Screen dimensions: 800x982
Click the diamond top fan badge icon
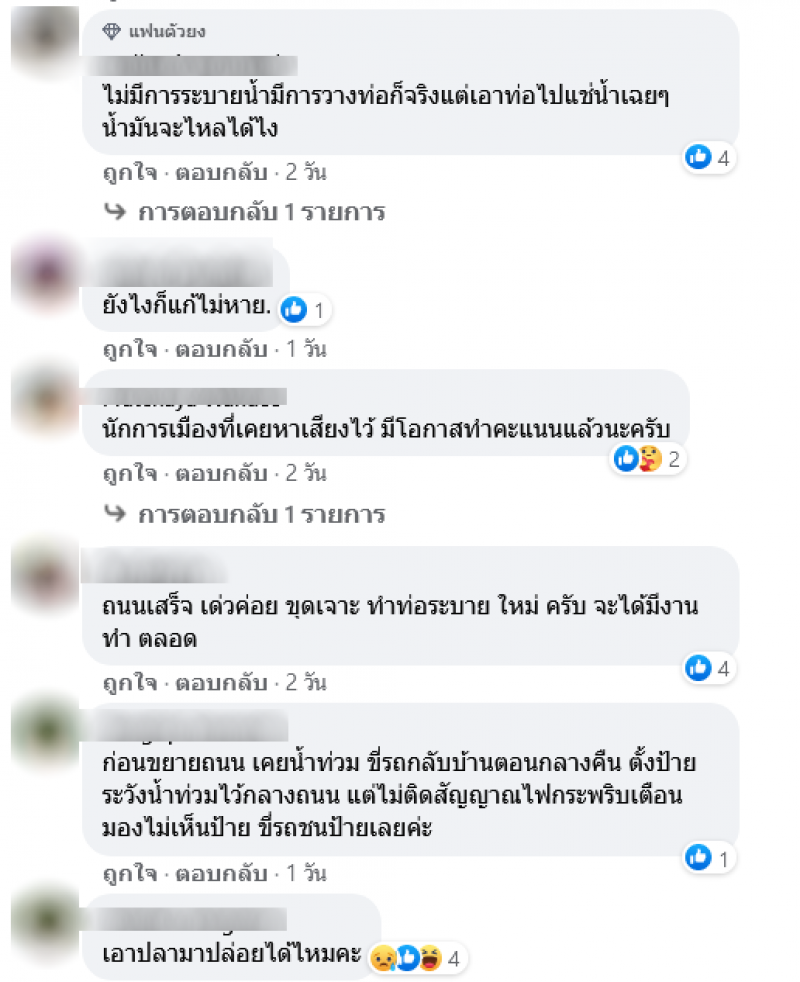pyautogui.click(x=112, y=31)
